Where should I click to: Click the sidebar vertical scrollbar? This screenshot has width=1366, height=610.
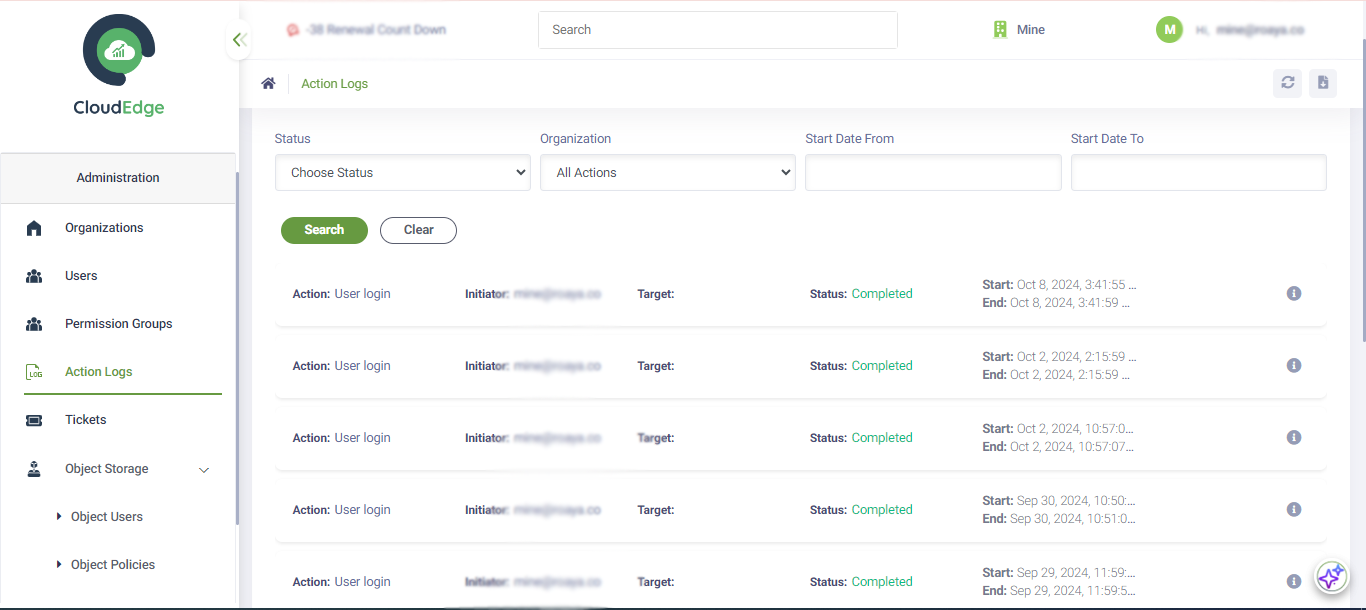(x=237, y=348)
